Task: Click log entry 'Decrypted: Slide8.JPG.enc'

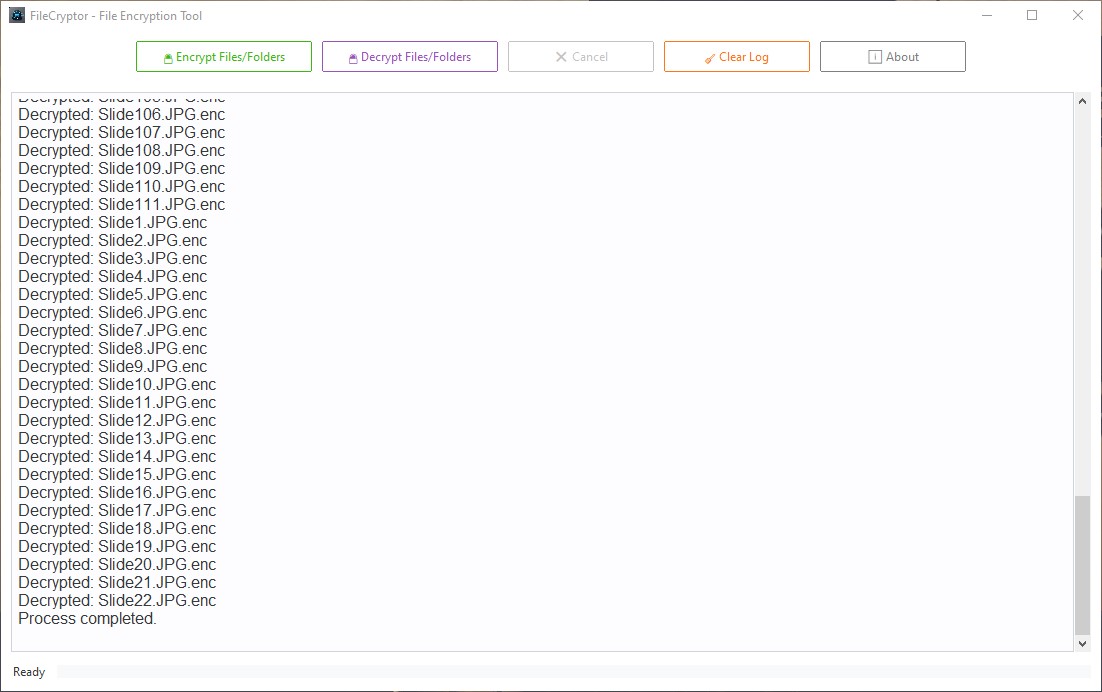Action: point(112,348)
